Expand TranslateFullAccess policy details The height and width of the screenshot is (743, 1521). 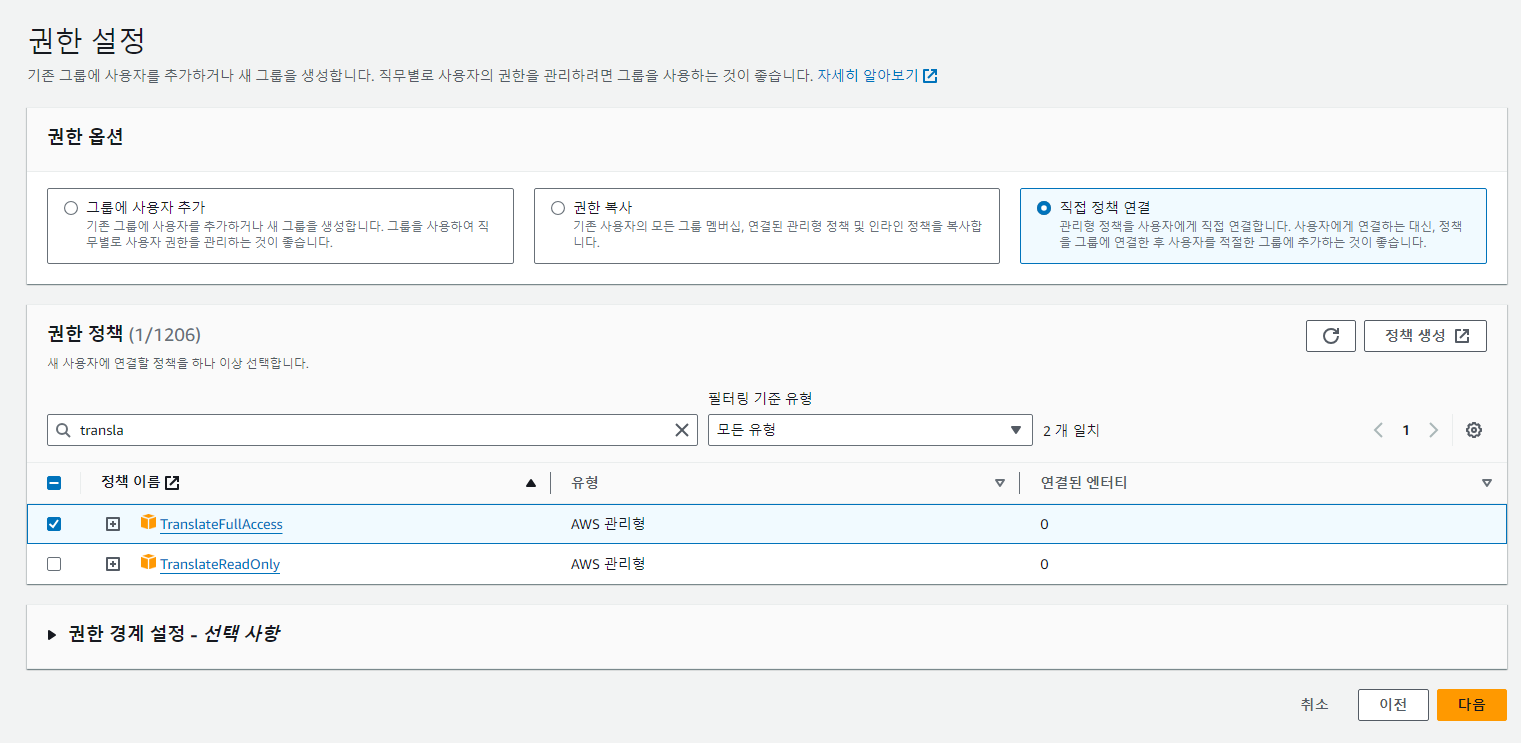coord(113,524)
